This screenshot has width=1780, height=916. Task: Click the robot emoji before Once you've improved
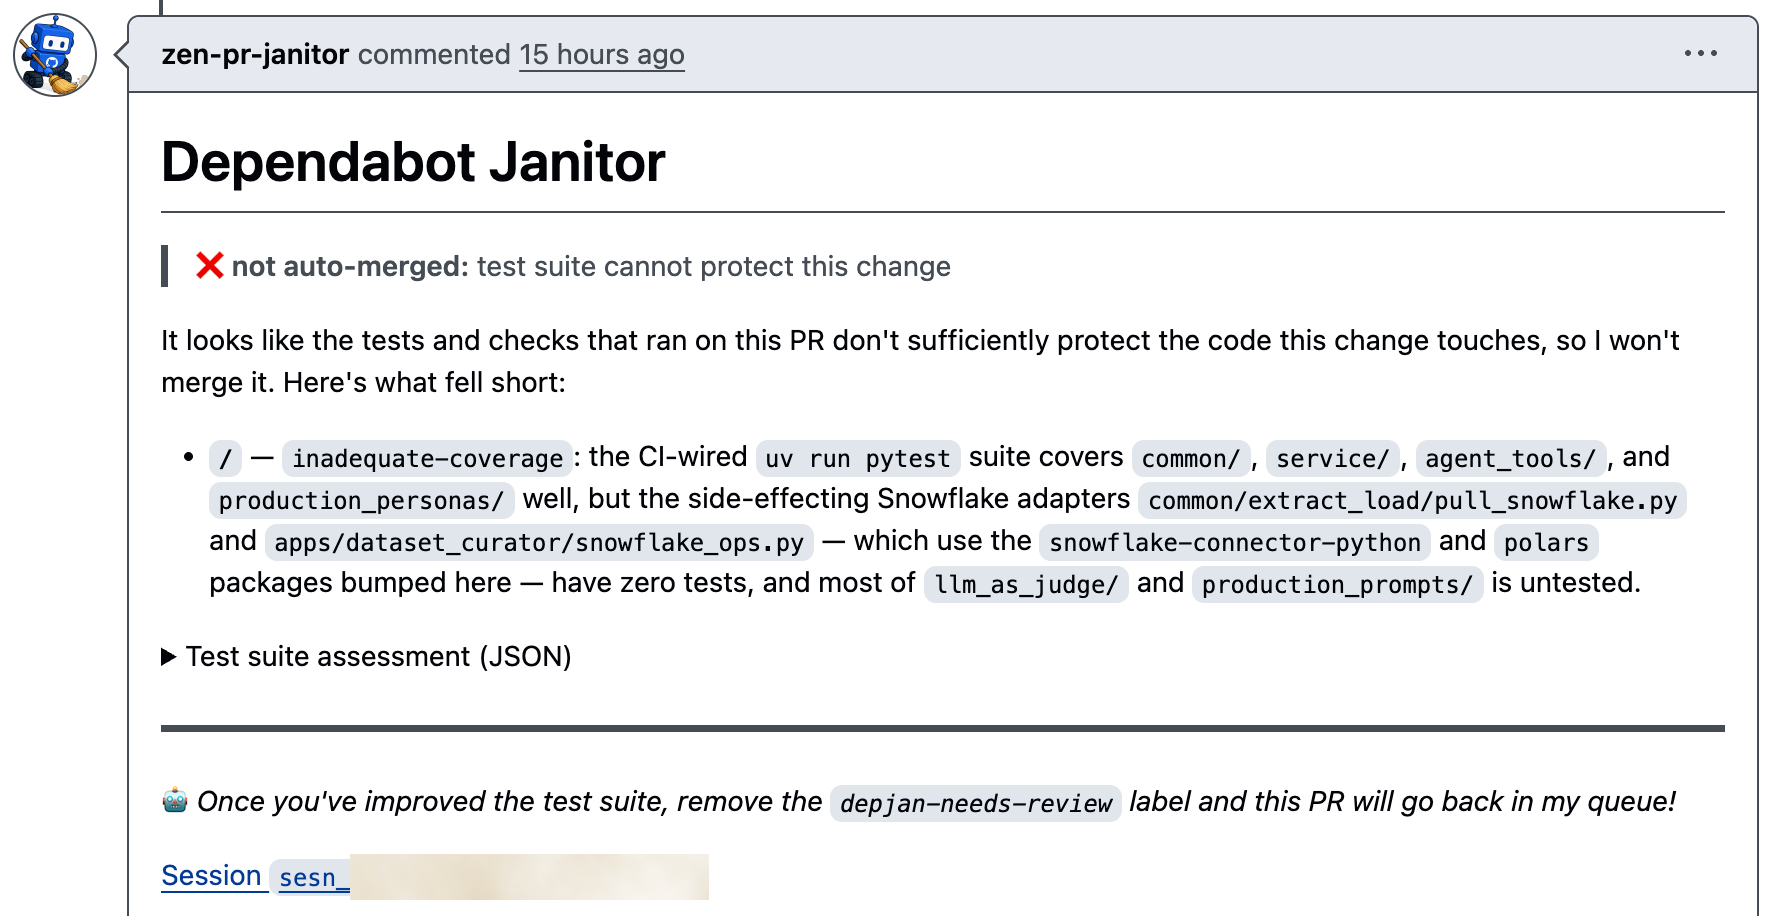(x=175, y=800)
